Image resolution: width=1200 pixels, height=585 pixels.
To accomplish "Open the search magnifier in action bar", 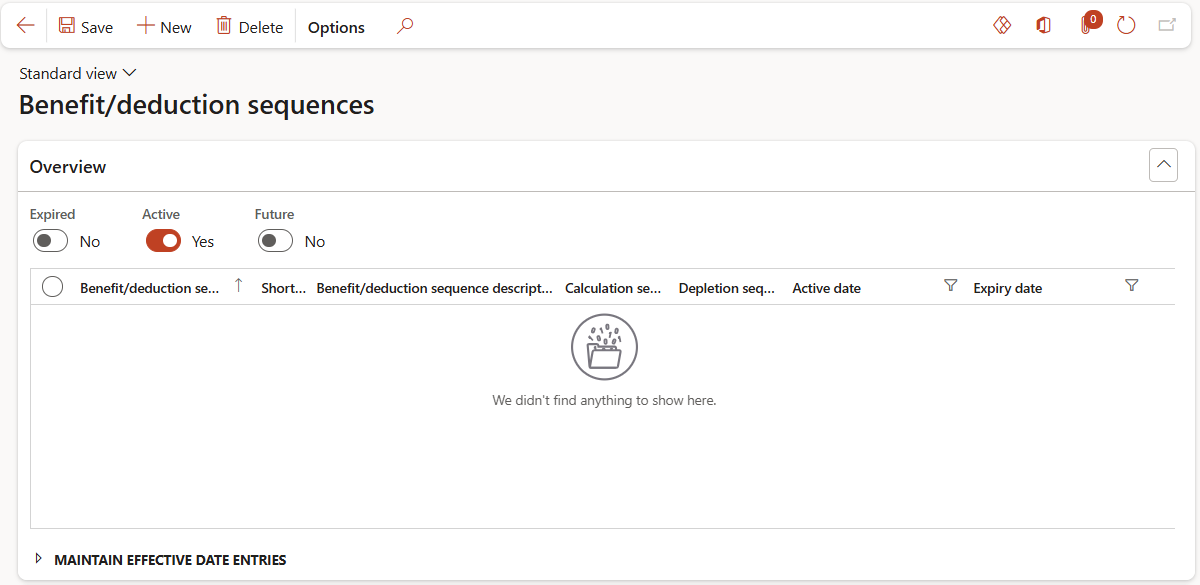I will tap(404, 26).
